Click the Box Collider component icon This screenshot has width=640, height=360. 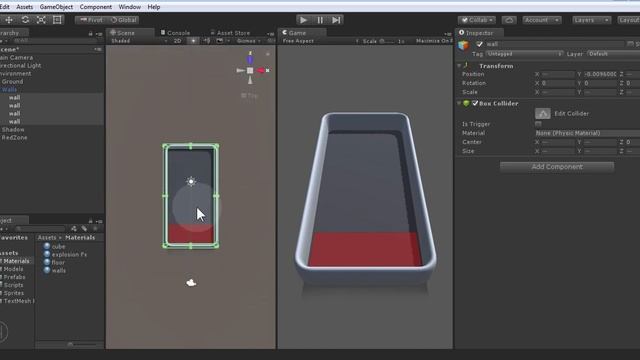466,104
